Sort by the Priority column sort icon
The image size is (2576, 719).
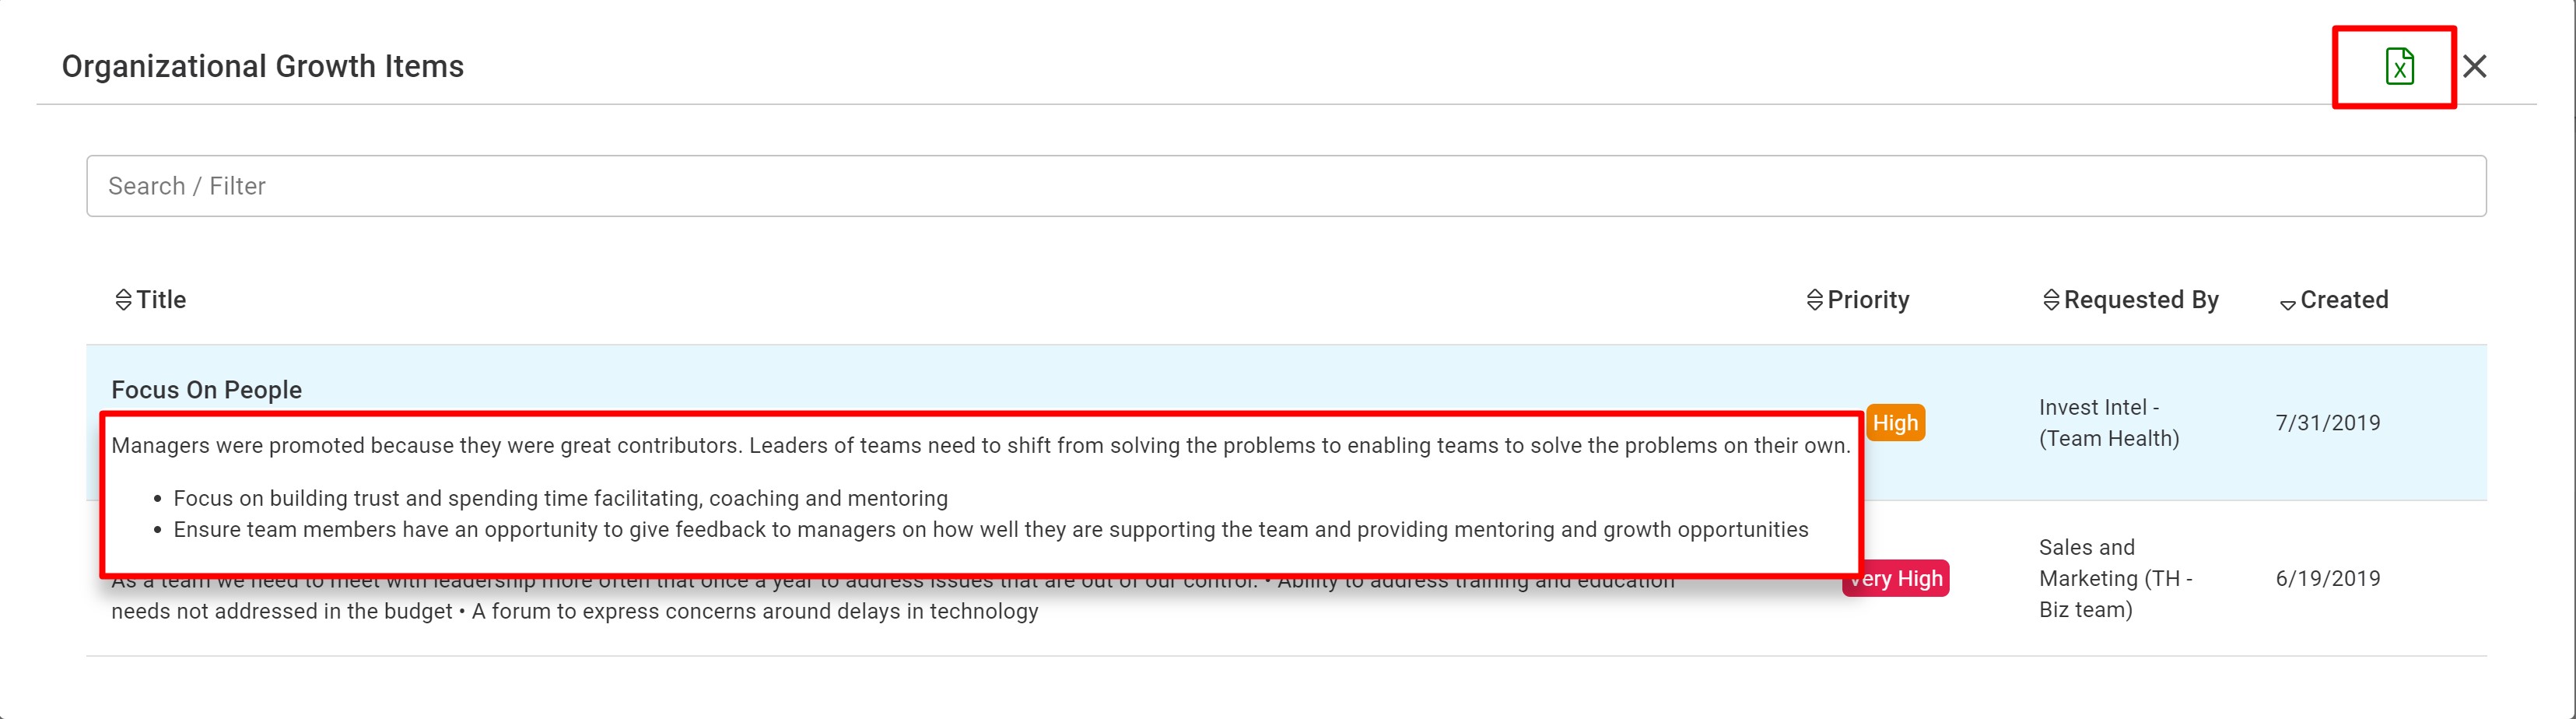tap(1814, 300)
